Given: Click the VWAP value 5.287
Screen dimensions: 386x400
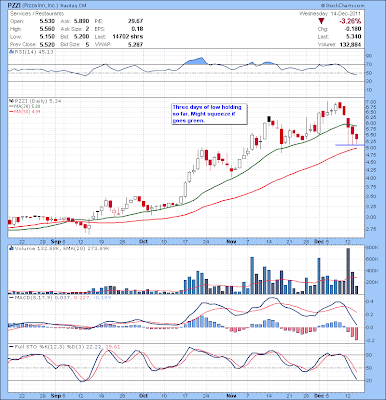Looking at the screenshot, I should click(x=136, y=44).
